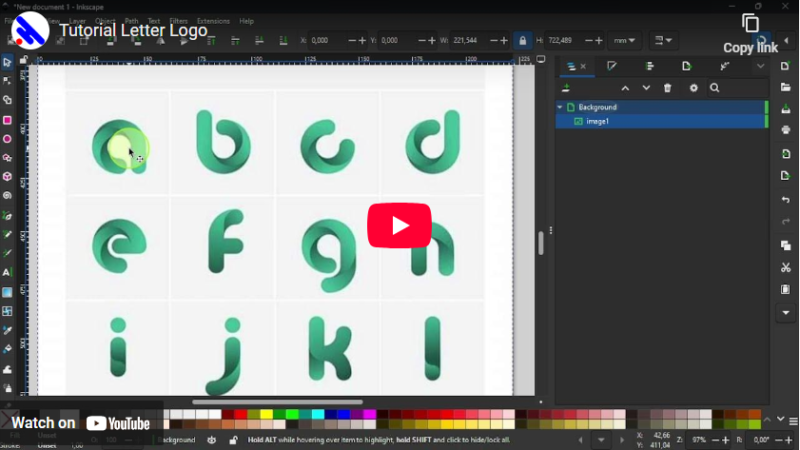Select the Node edit tool

7,81
